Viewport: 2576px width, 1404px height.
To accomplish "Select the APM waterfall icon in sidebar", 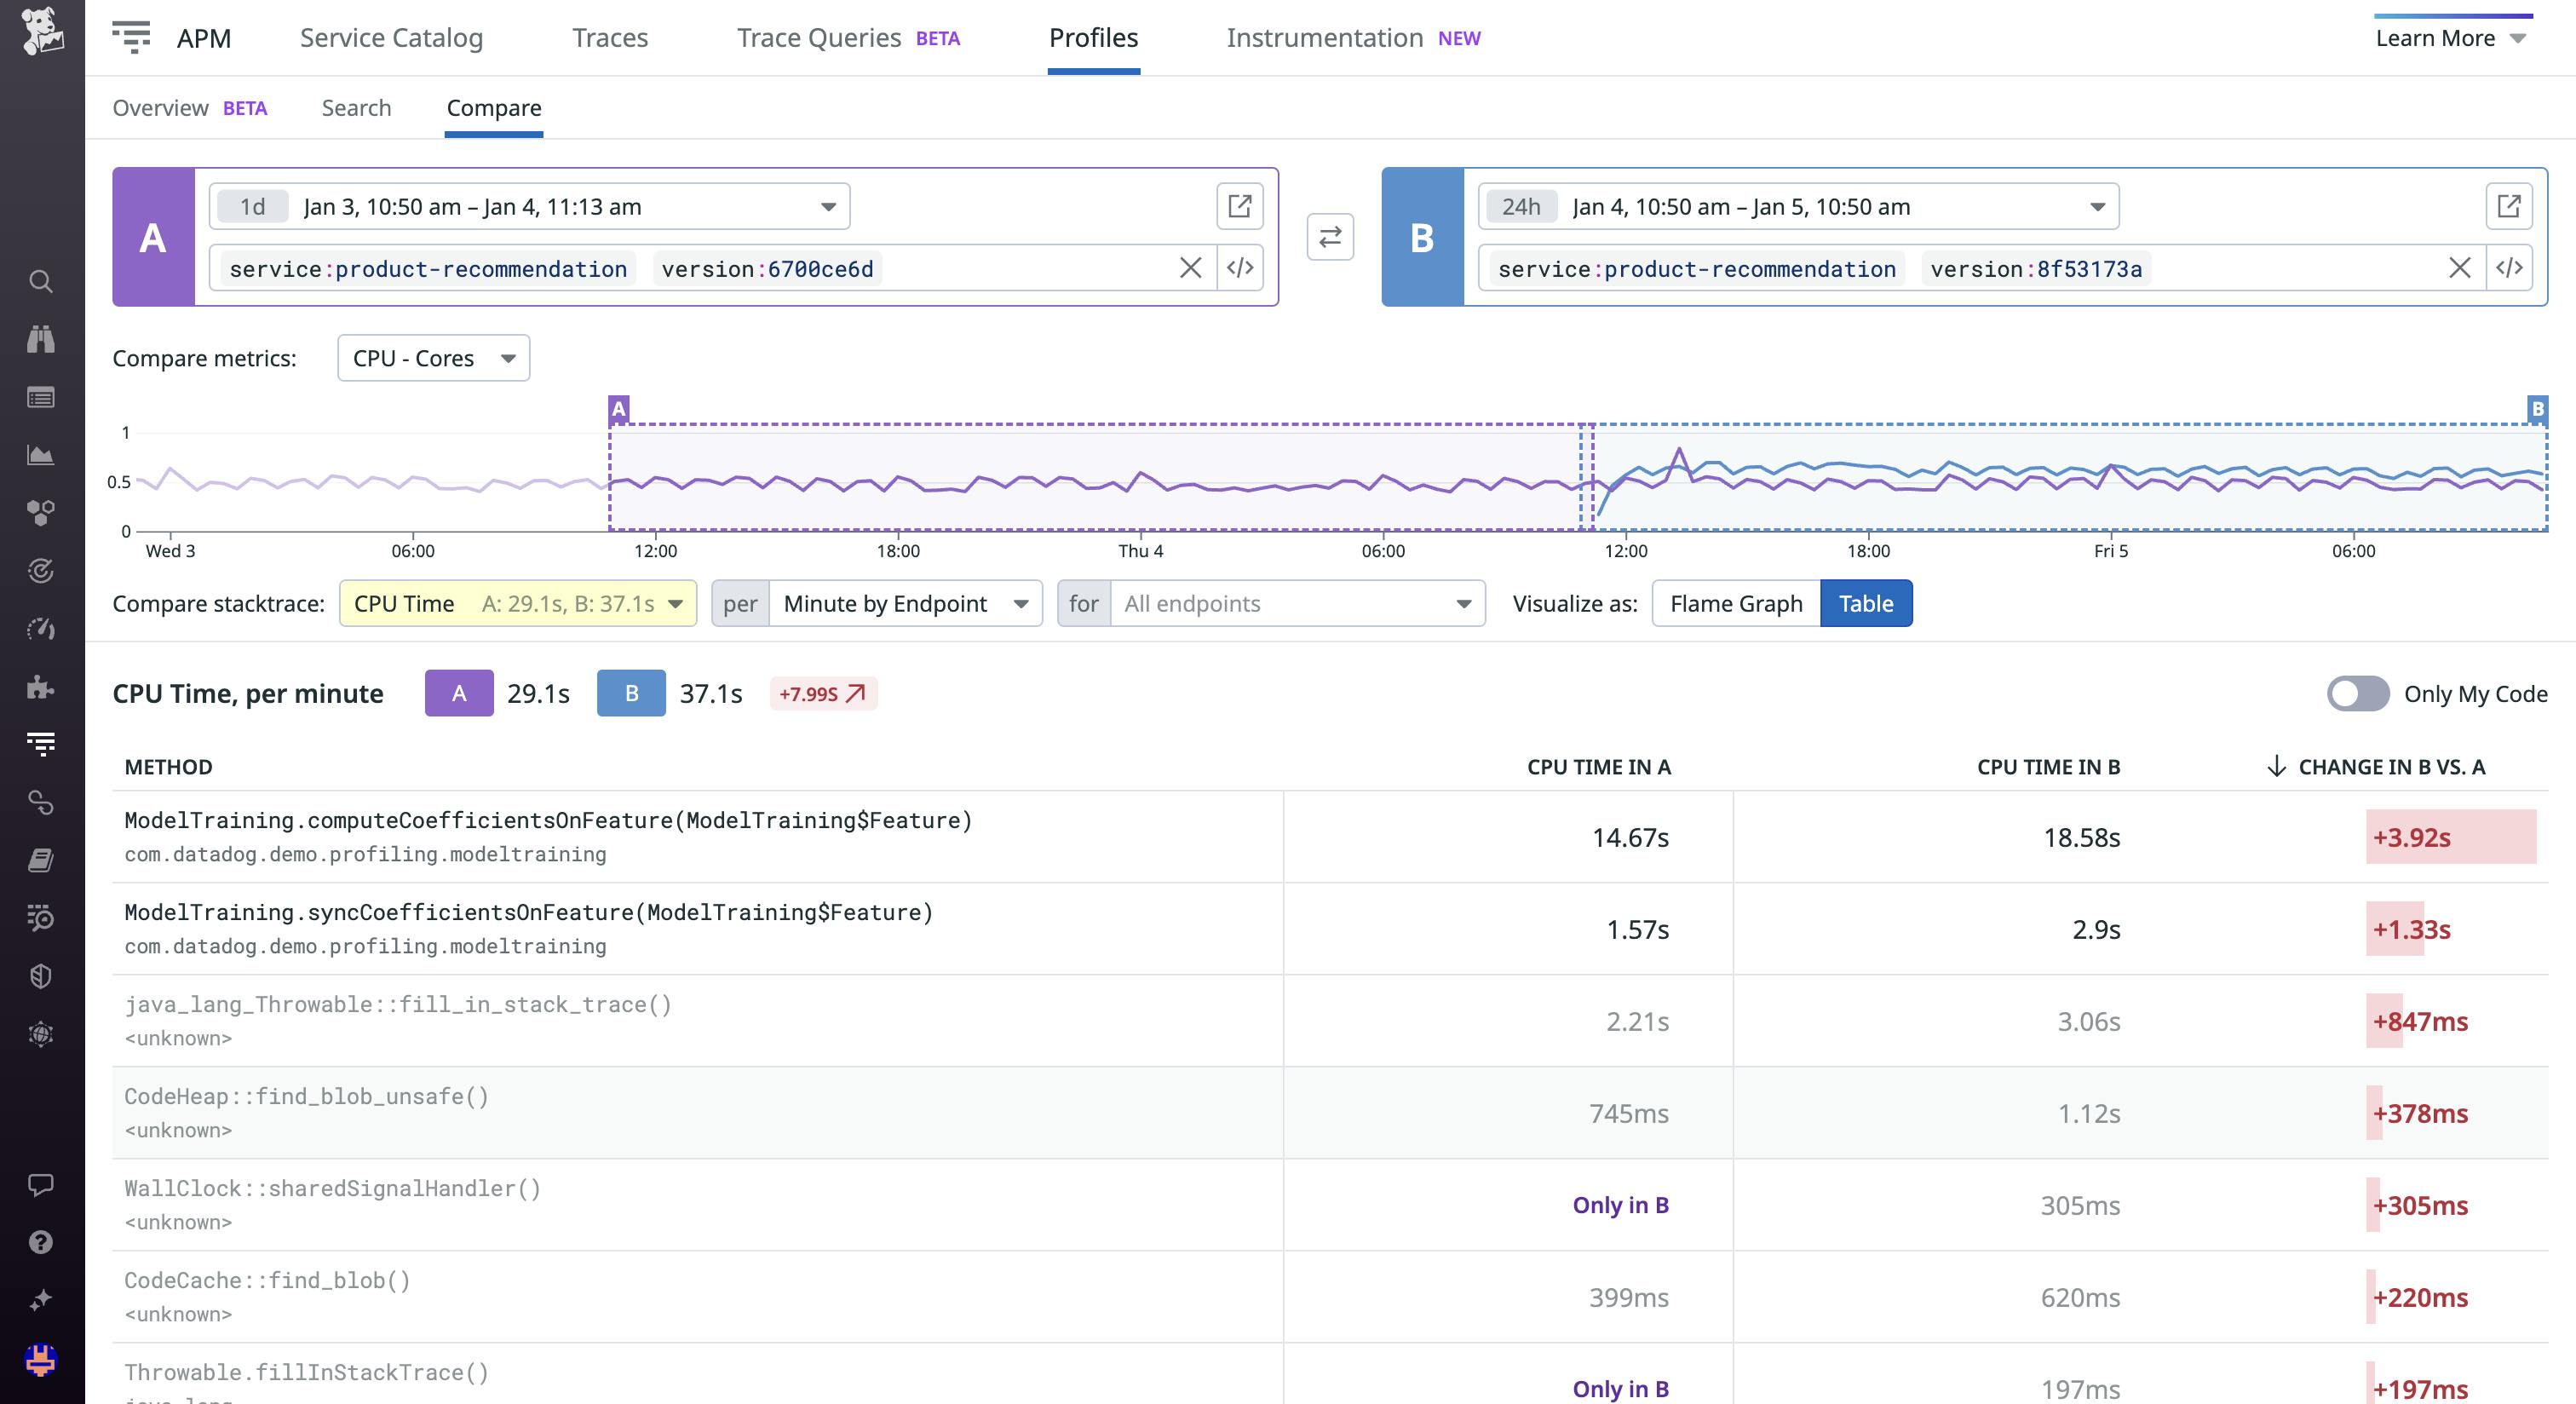I will pos(41,743).
